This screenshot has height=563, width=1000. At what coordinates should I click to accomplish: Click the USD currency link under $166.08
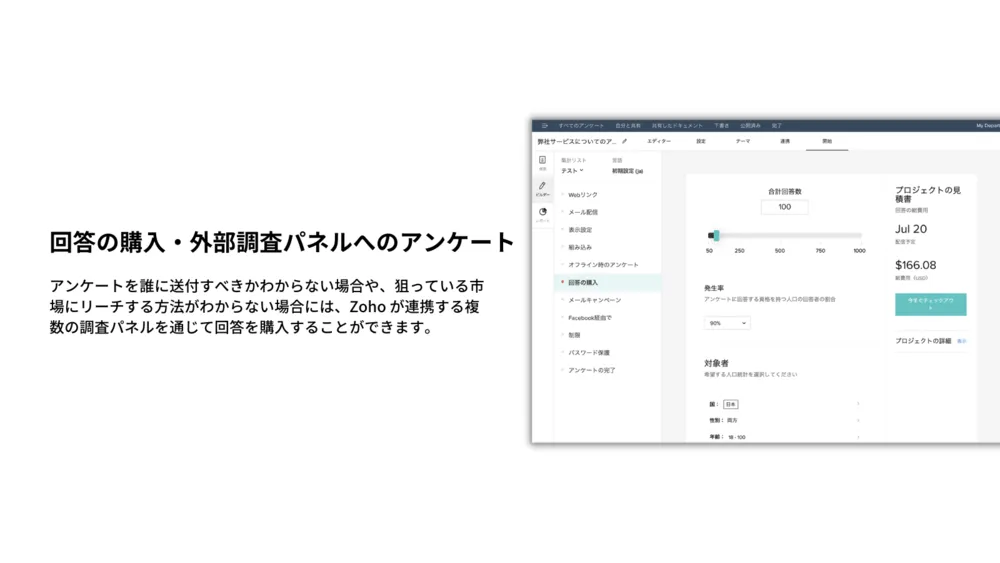tap(919, 278)
